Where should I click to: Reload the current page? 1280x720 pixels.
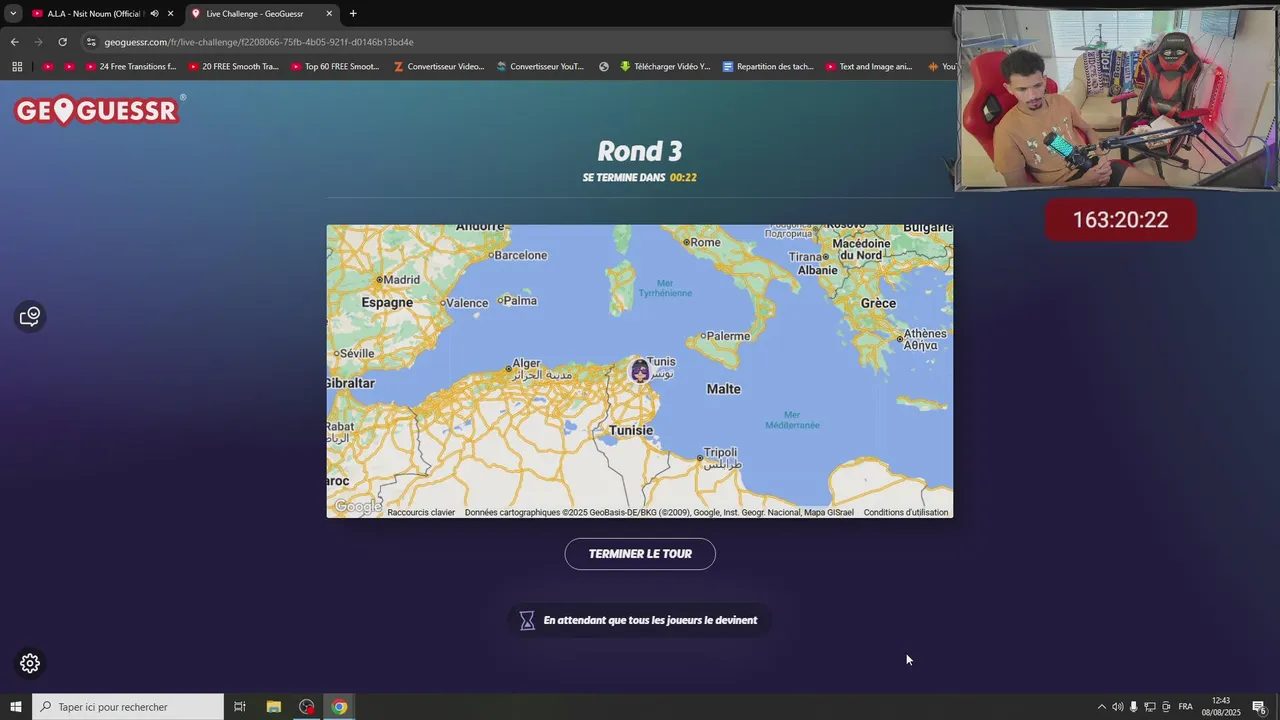click(x=62, y=42)
